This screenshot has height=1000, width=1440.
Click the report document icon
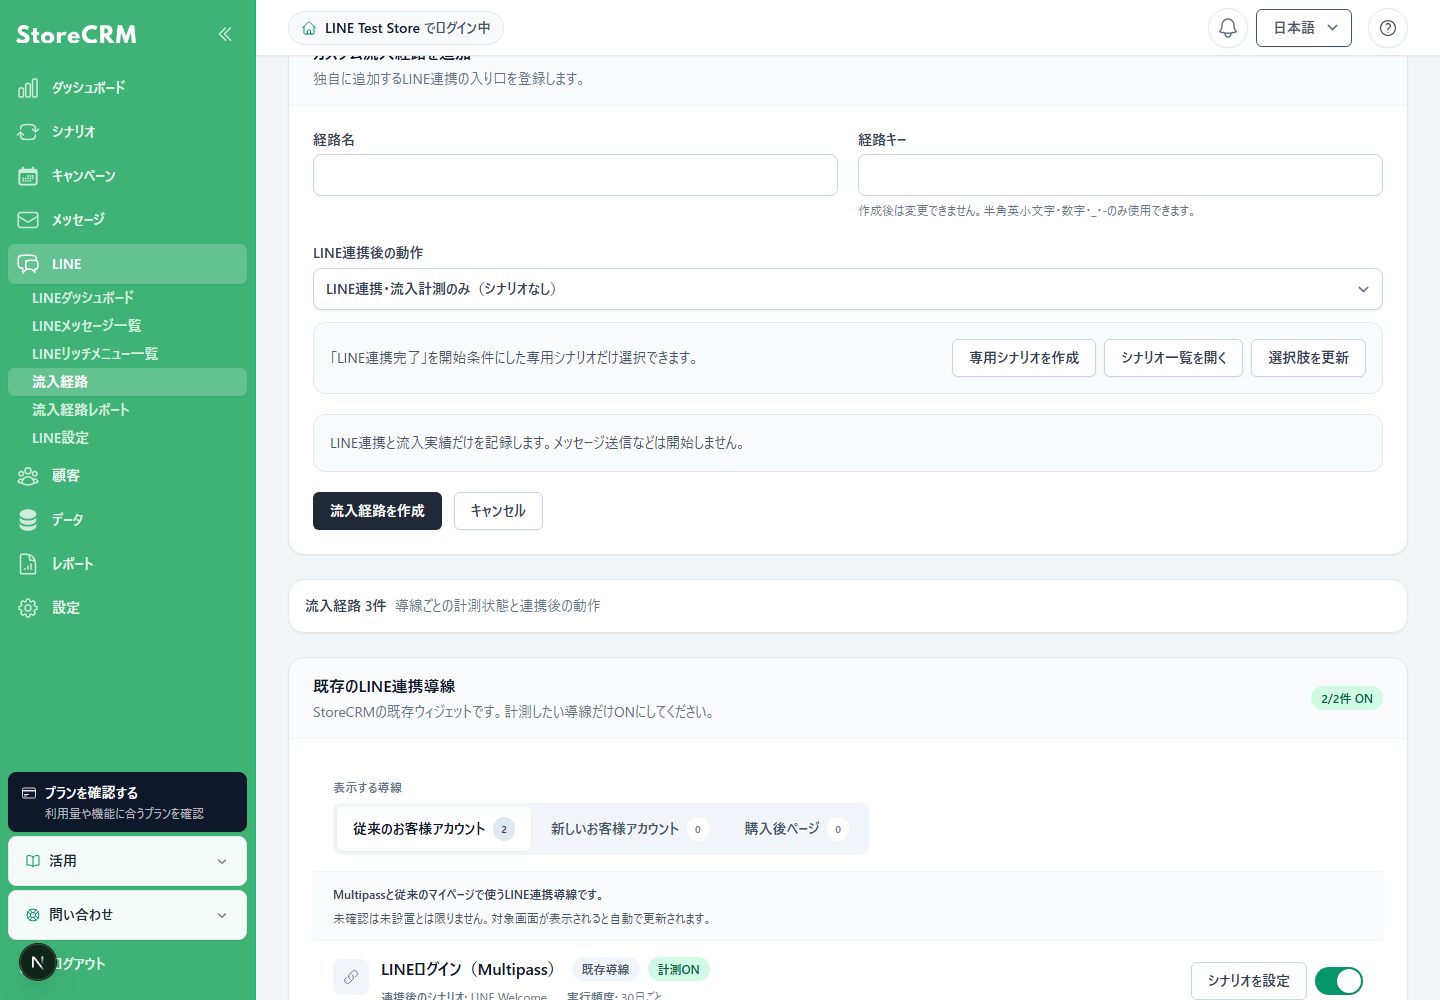click(x=28, y=564)
